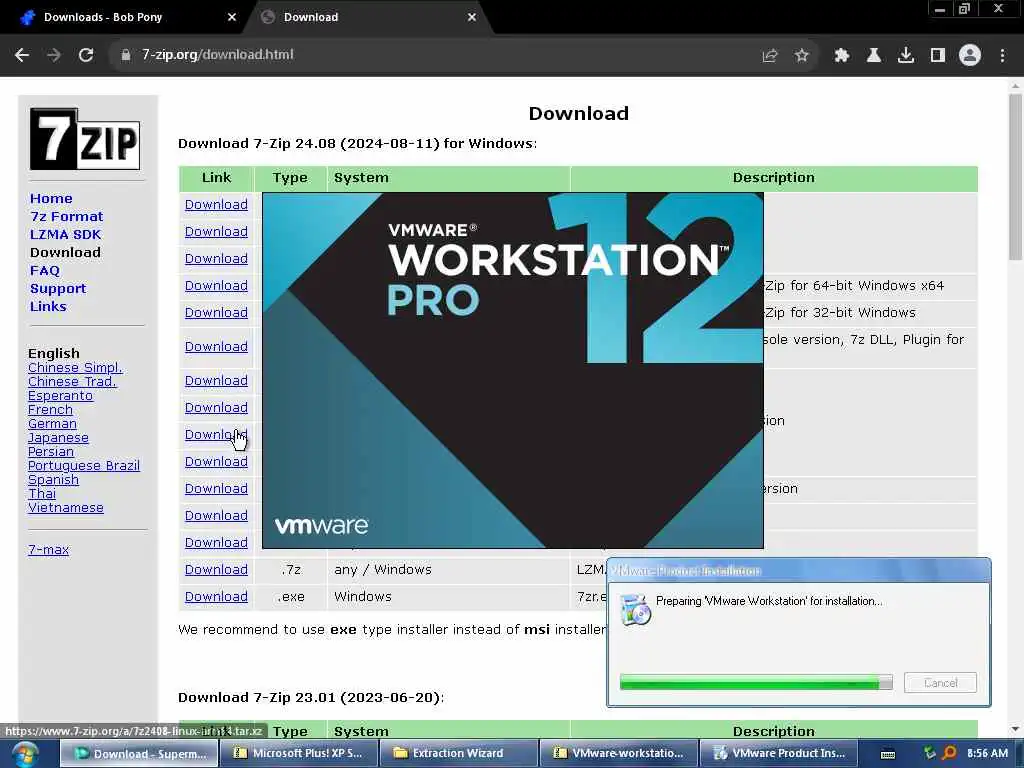The width and height of the screenshot is (1024, 768).
Task: Open the Home sidebar link
Action: point(51,199)
